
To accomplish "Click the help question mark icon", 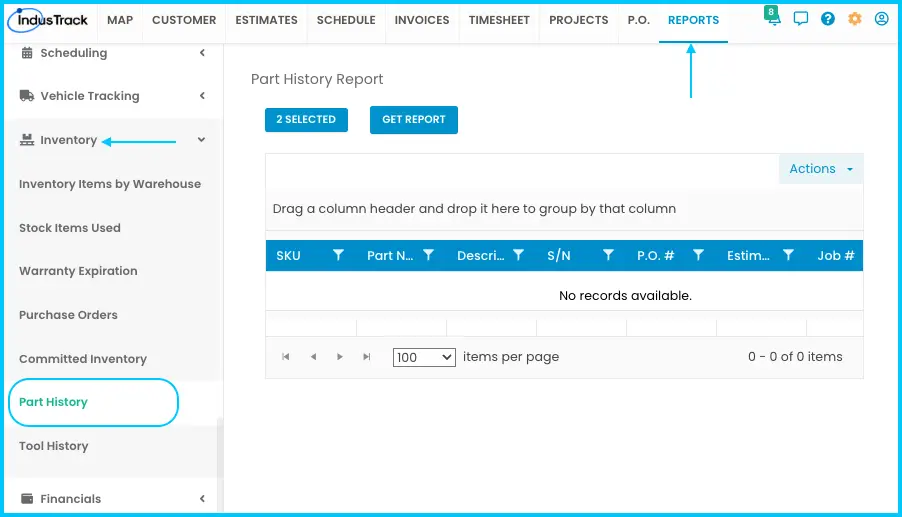I will 828,19.
